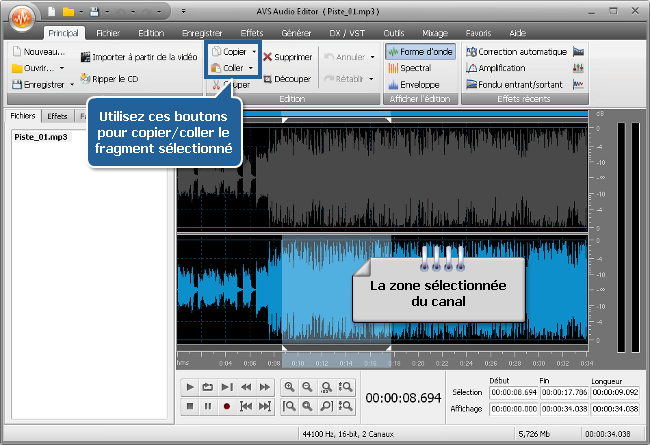Open the Ouvrir dropdown arrow
This screenshot has height=445, width=650.
click(62, 68)
